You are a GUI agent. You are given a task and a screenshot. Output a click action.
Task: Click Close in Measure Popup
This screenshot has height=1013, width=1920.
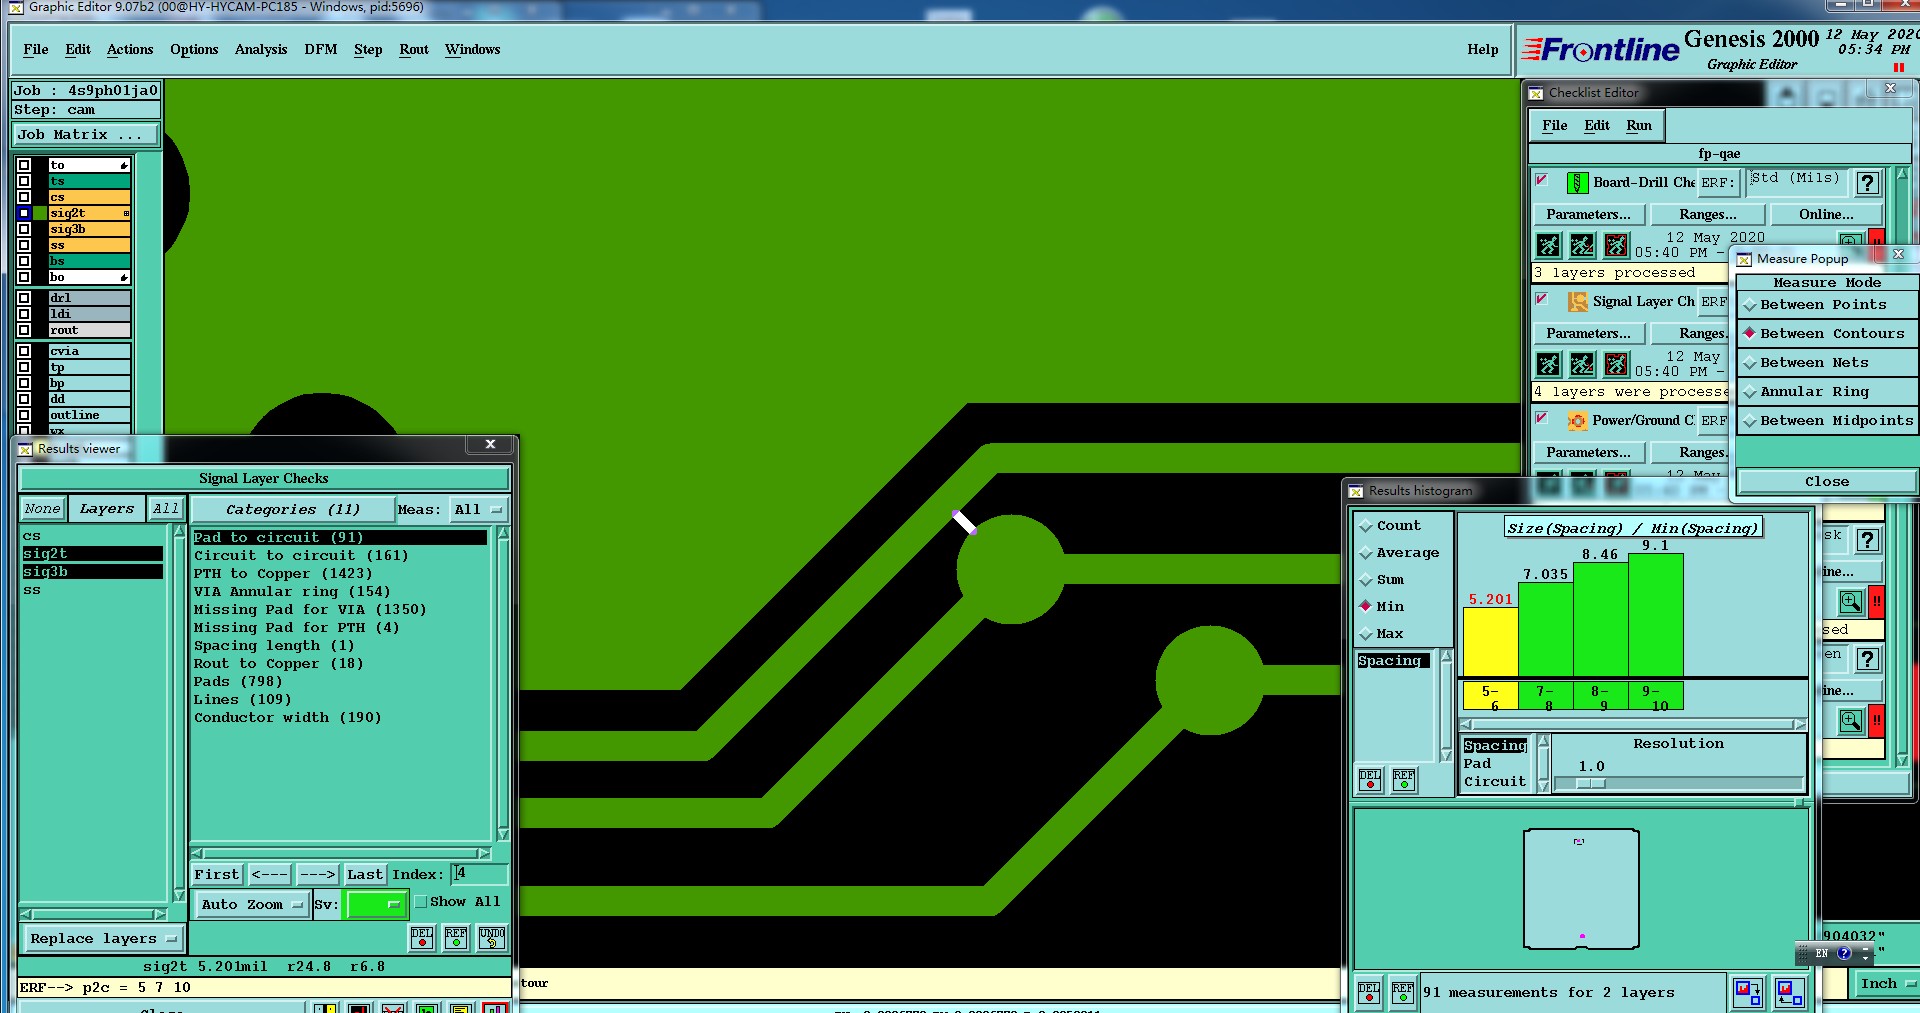[x=1826, y=481]
